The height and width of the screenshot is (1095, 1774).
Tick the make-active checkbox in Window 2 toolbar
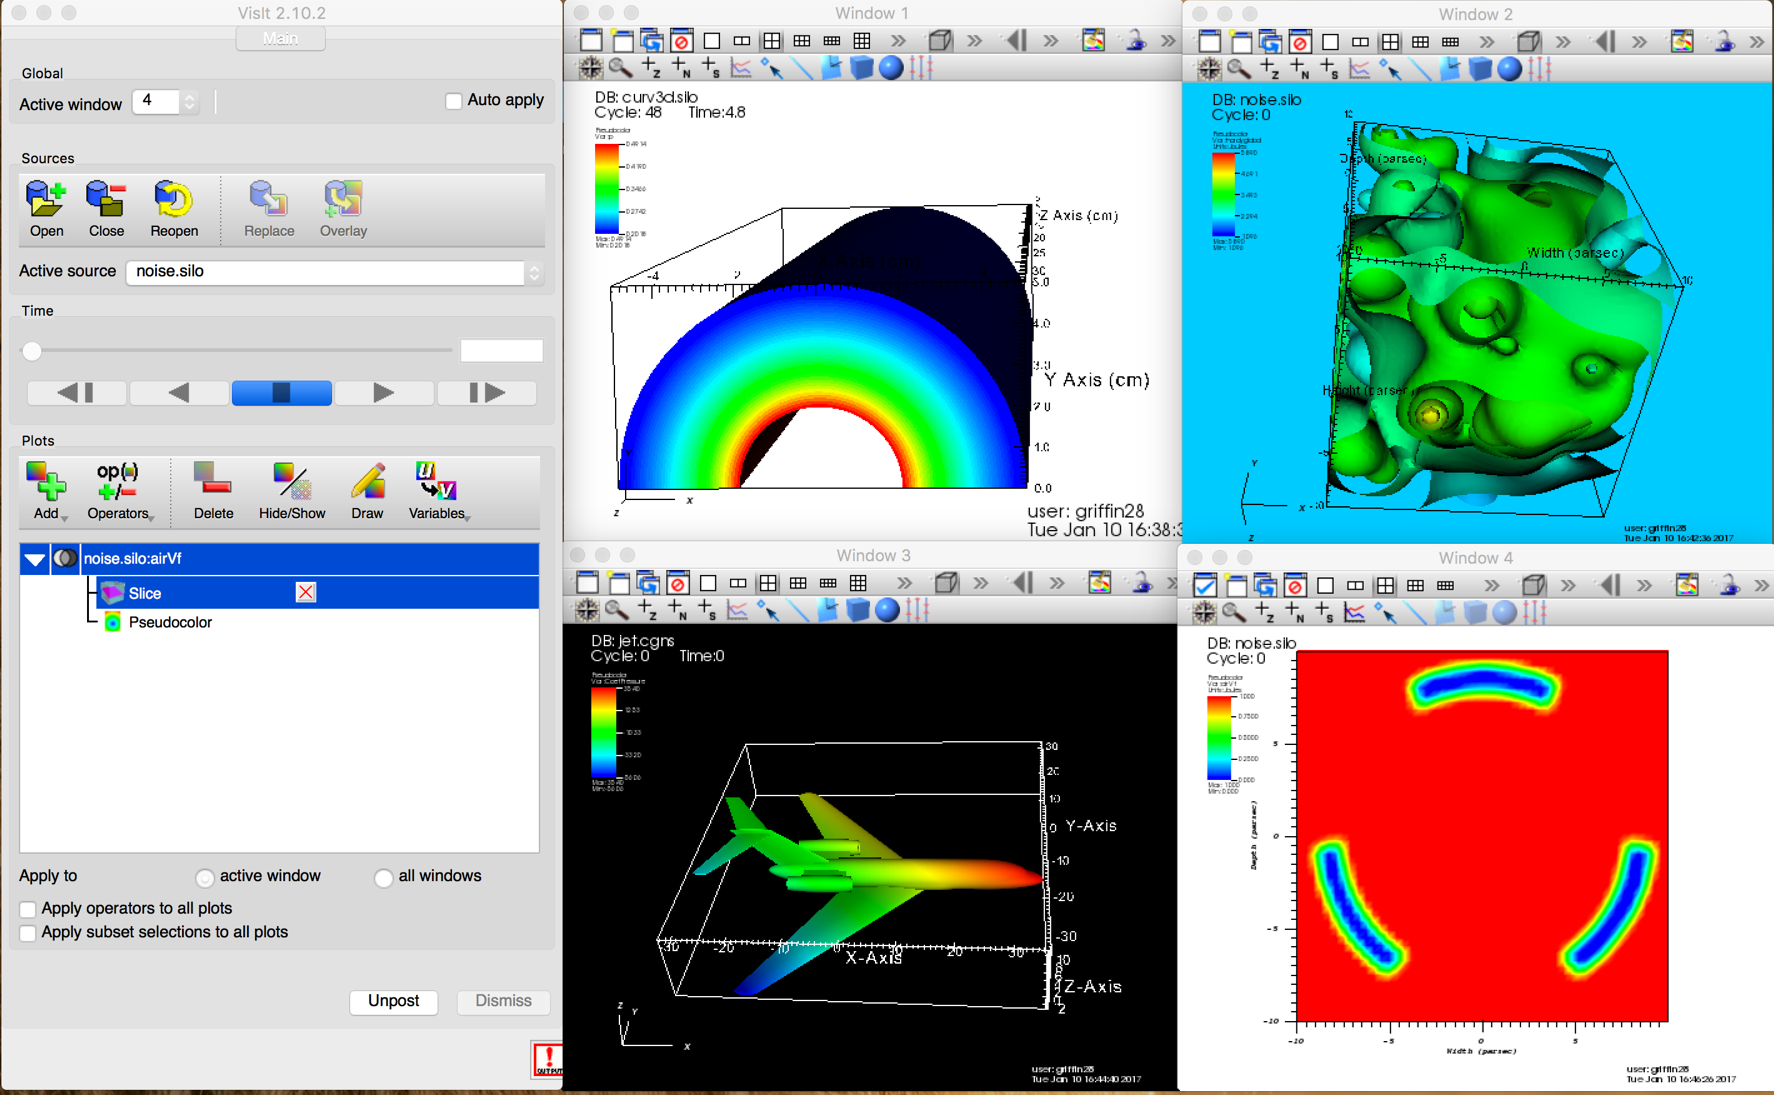[1209, 42]
